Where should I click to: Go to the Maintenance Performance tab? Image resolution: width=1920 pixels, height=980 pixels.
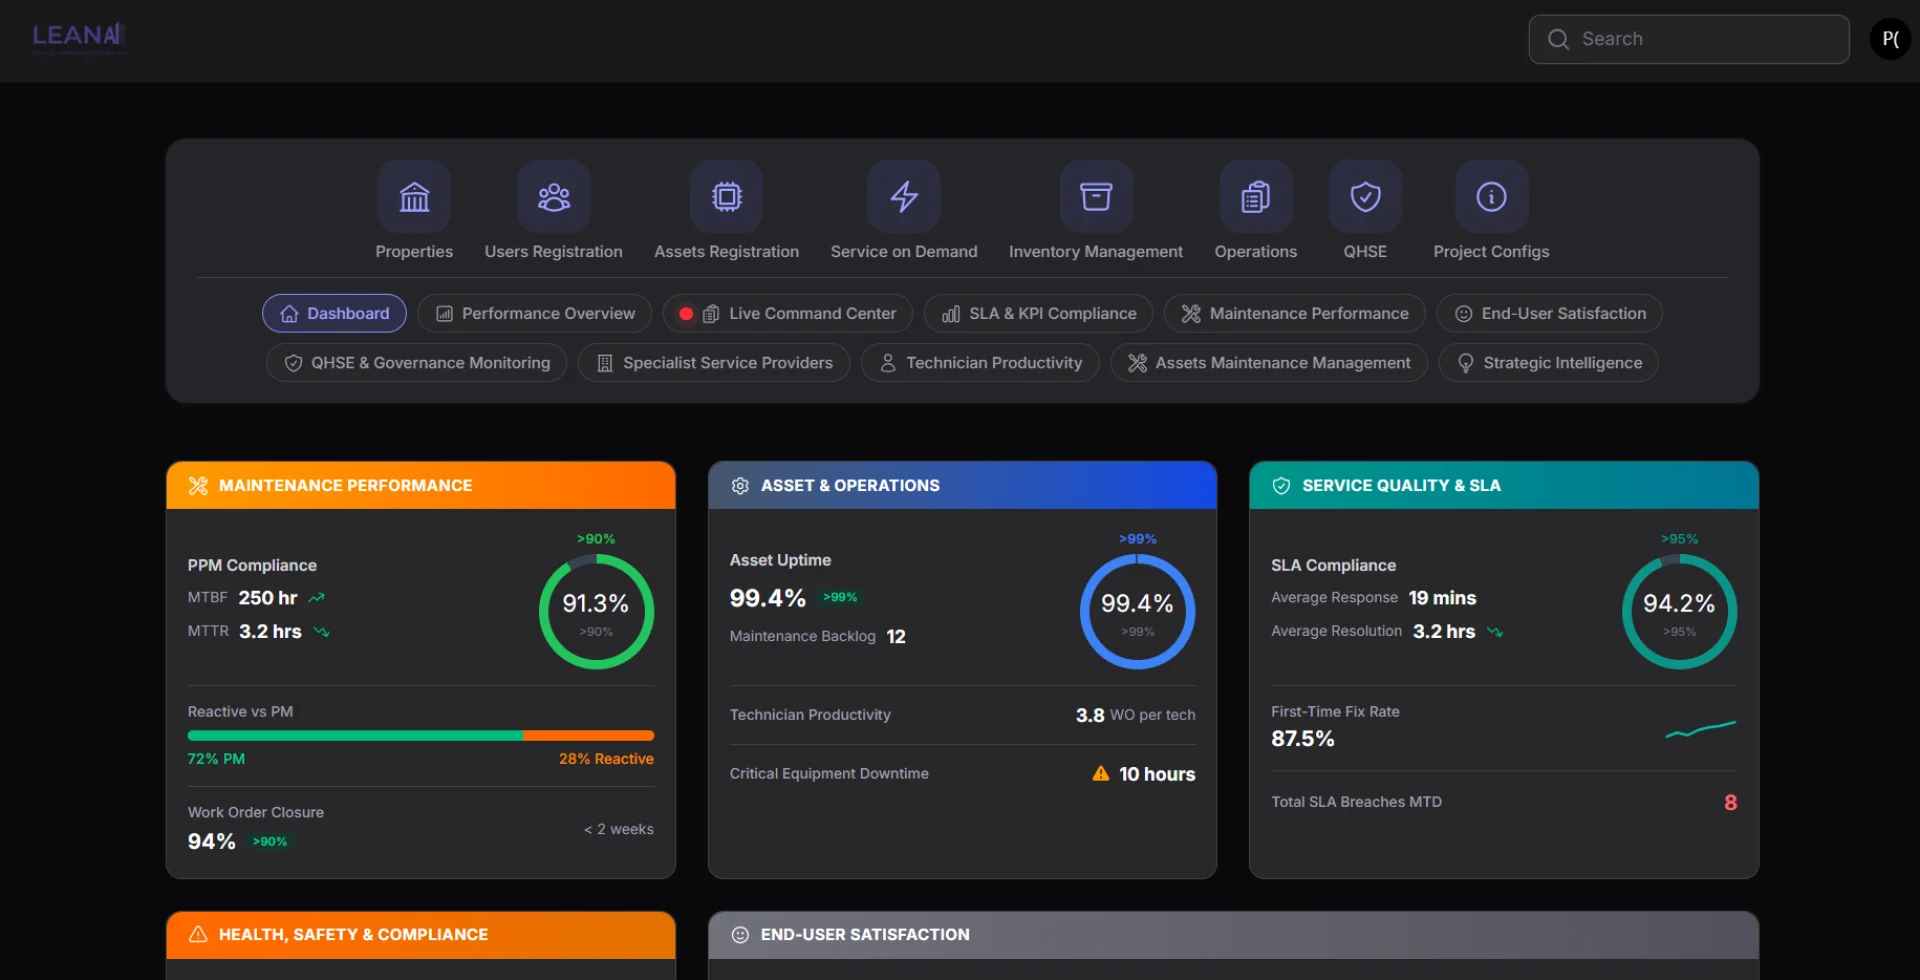point(1294,314)
